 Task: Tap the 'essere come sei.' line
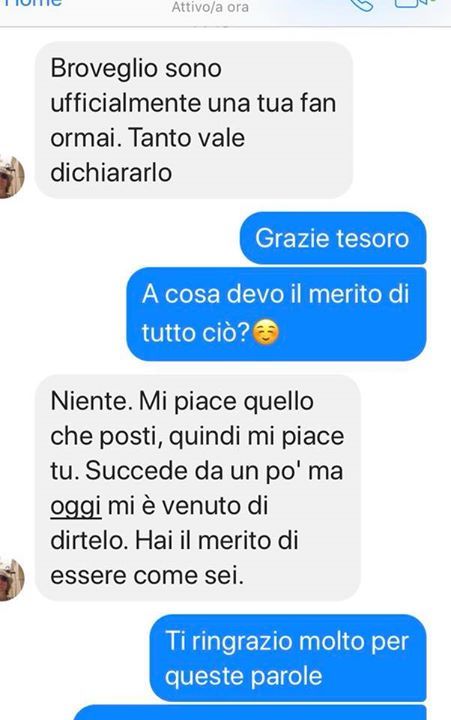[147, 576]
